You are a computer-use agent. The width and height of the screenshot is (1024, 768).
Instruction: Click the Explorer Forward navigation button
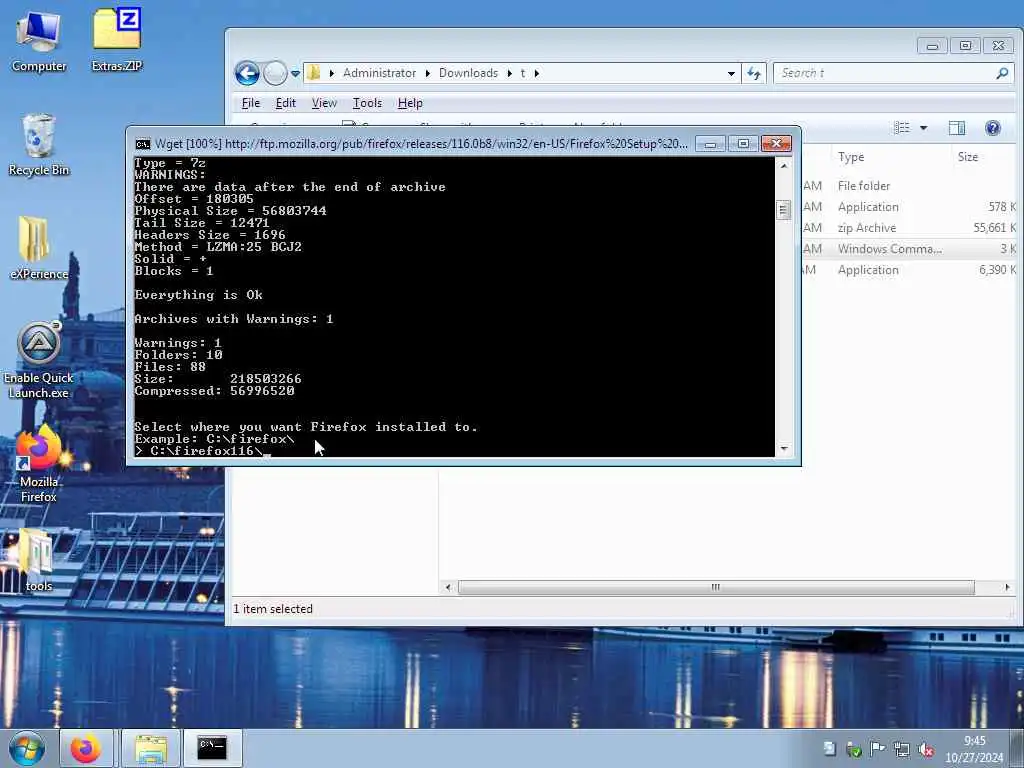click(x=275, y=73)
